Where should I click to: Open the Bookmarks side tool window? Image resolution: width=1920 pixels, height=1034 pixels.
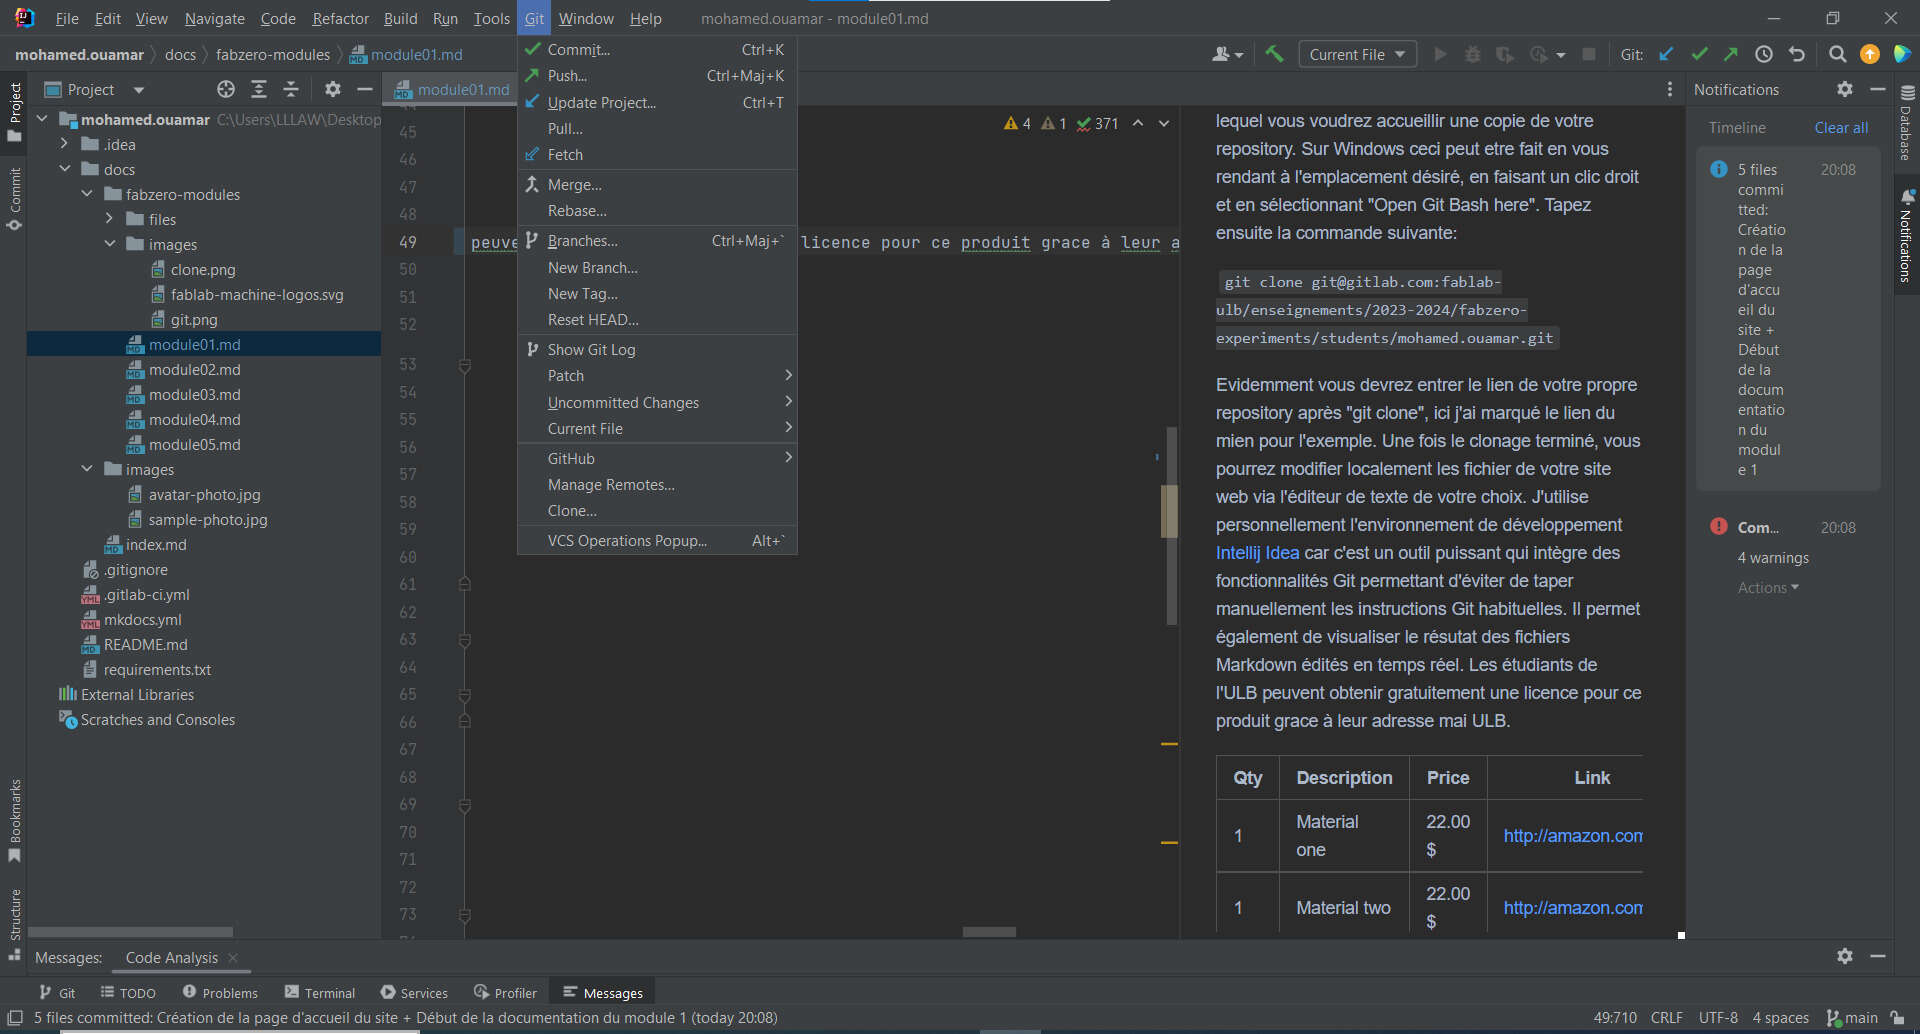[x=14, y=820]
